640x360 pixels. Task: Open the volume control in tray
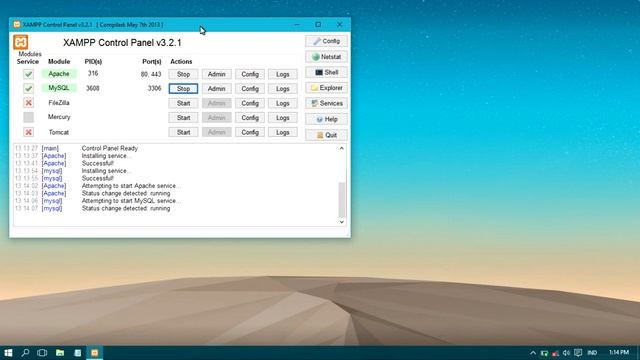566,353
